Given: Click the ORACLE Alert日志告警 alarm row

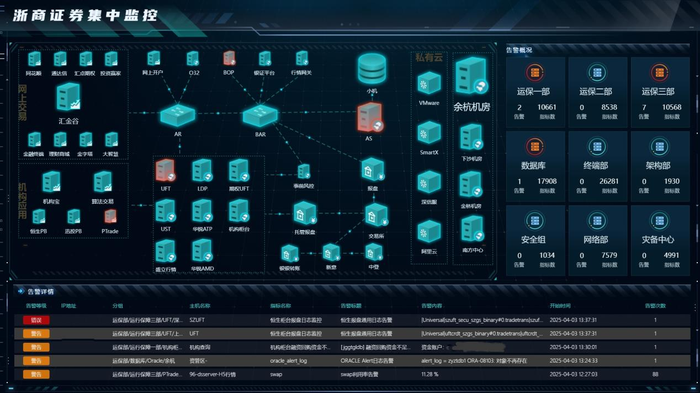Looking at the screenshot, I should click(352, 360).
